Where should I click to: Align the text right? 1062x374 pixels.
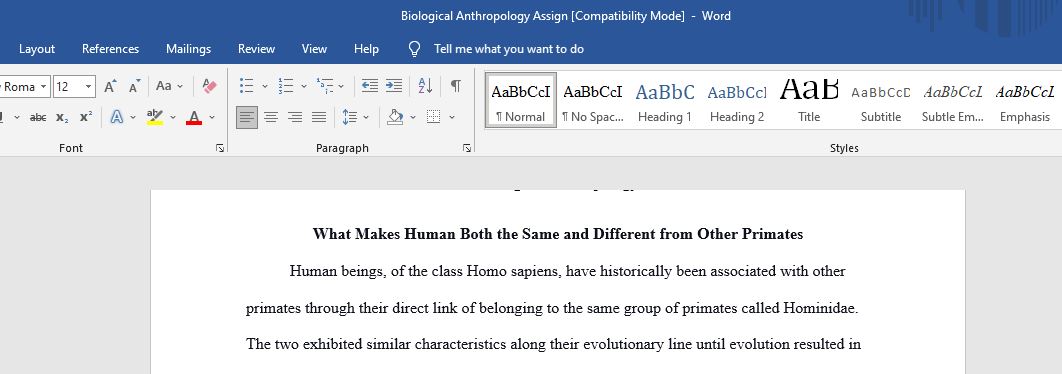pyautogui.click(x=295, y=117)
